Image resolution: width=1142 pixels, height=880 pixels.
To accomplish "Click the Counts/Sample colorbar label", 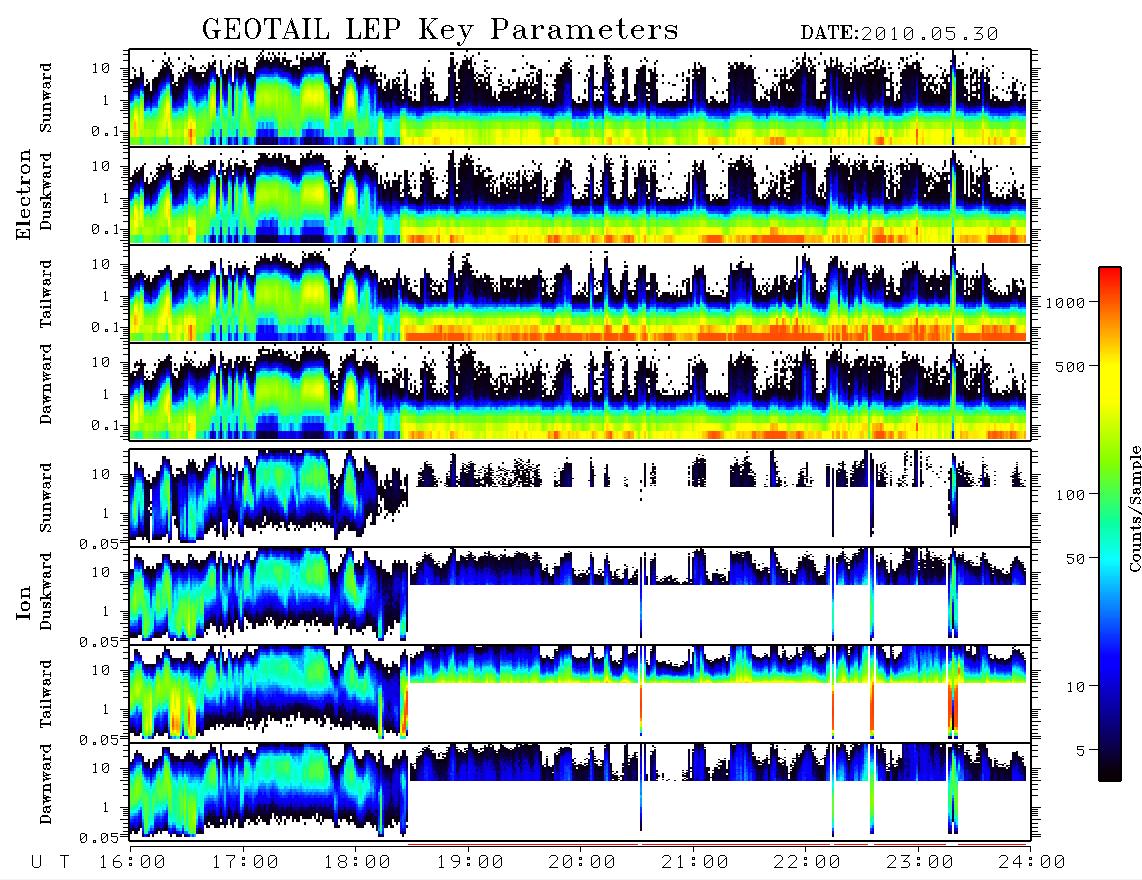I will tap(1134, 508).
